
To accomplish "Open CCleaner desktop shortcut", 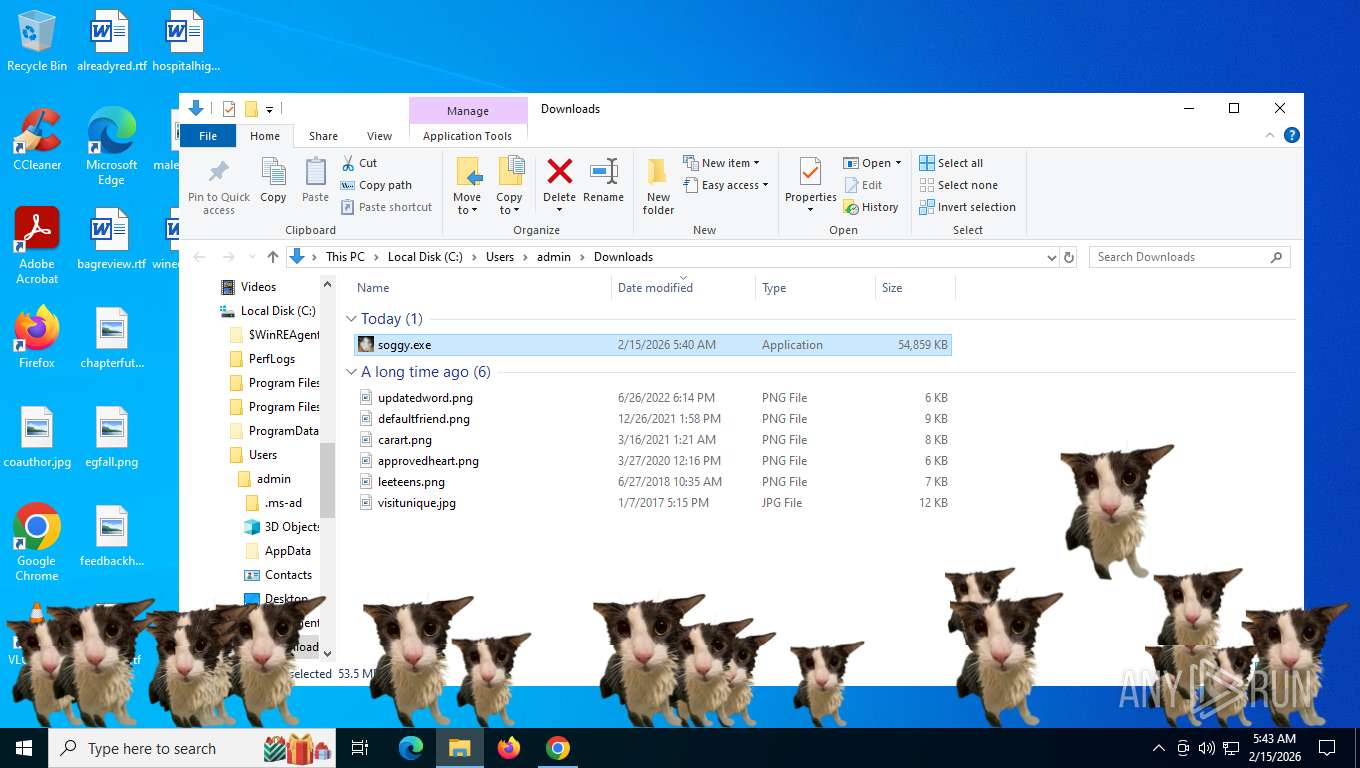I will coord(37,140).
